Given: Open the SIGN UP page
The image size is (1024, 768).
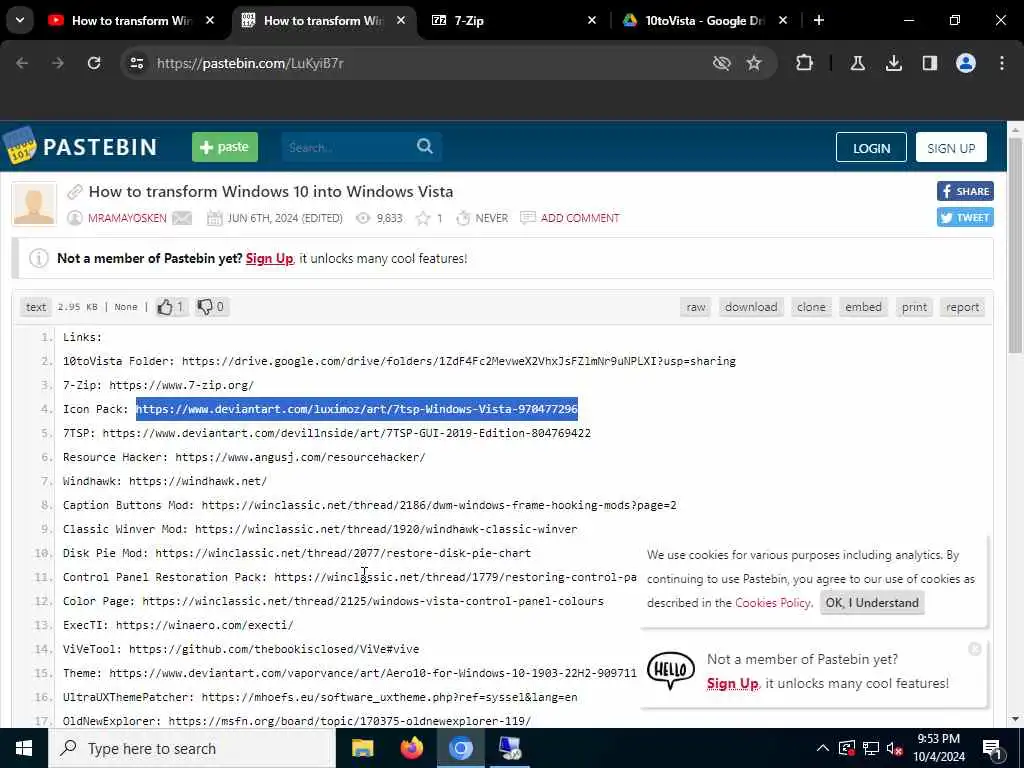Looking at the screenshot, I should (x=951, y=148).
